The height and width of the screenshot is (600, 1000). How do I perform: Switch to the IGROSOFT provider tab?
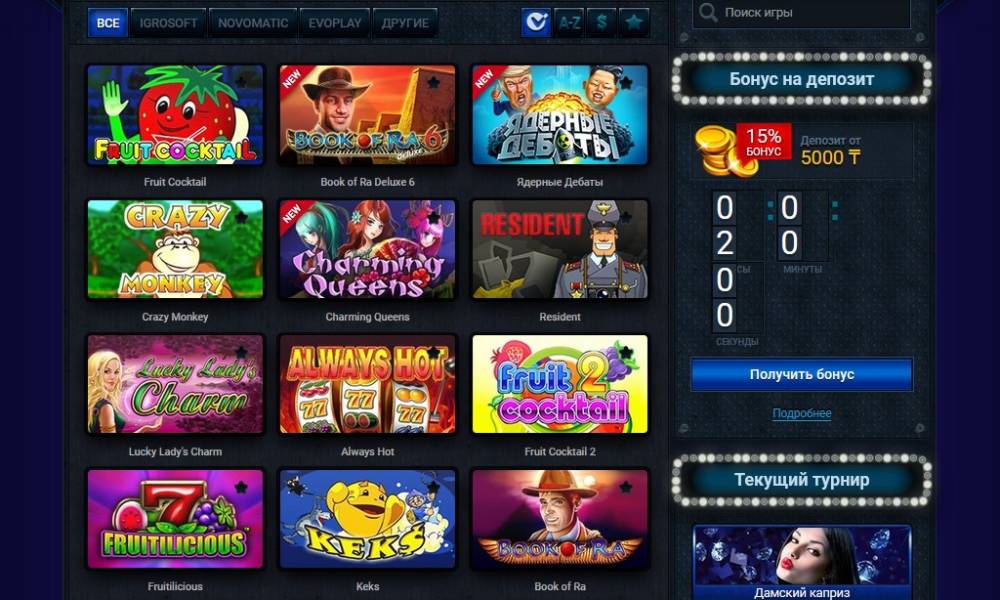point(168,23)
